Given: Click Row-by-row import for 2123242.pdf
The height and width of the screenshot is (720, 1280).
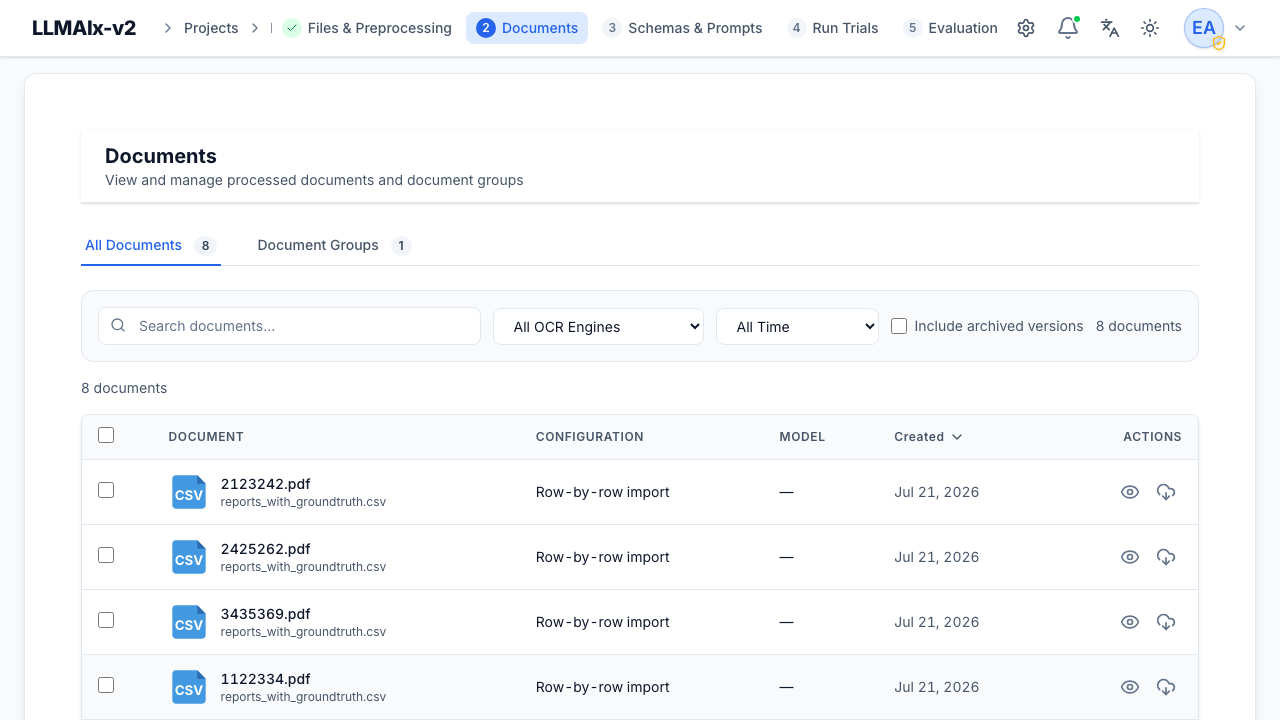Looking at the screenshot, I should point(603,492).
